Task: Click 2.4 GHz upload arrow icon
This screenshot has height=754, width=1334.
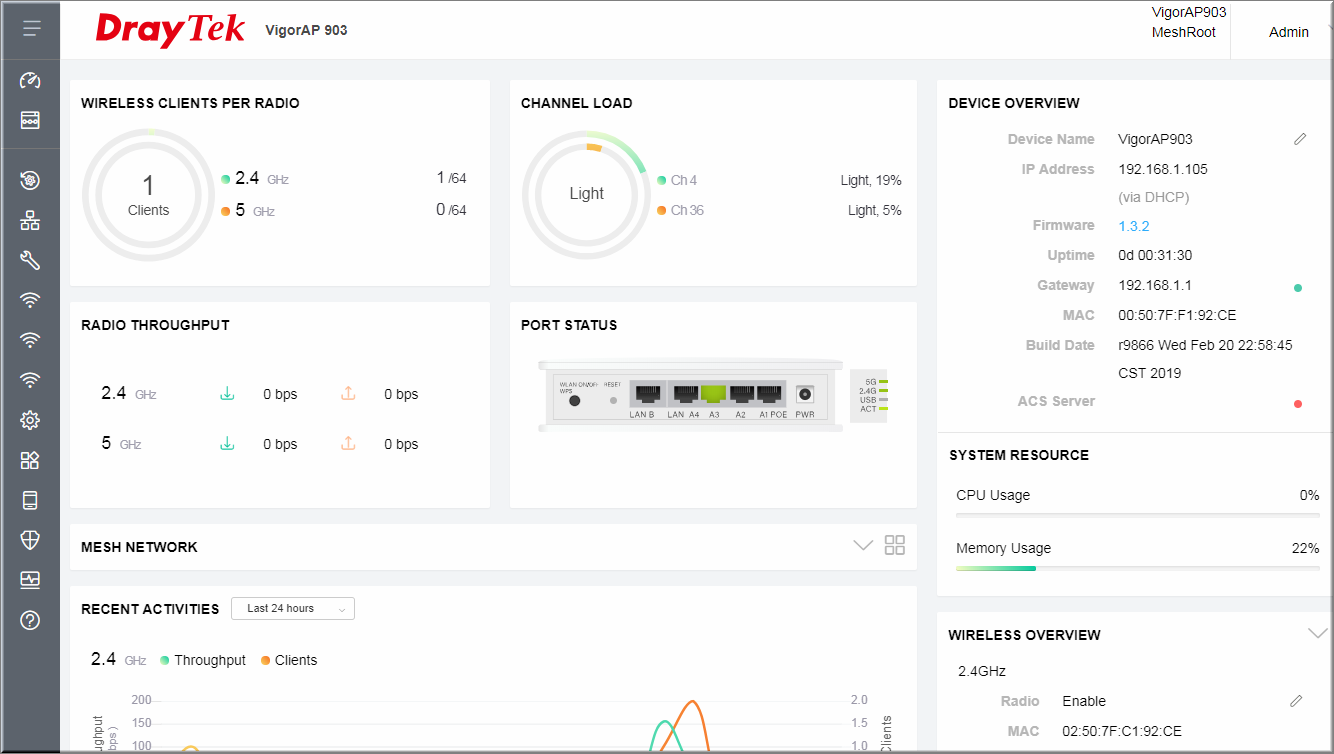Action: click(348, 394)
